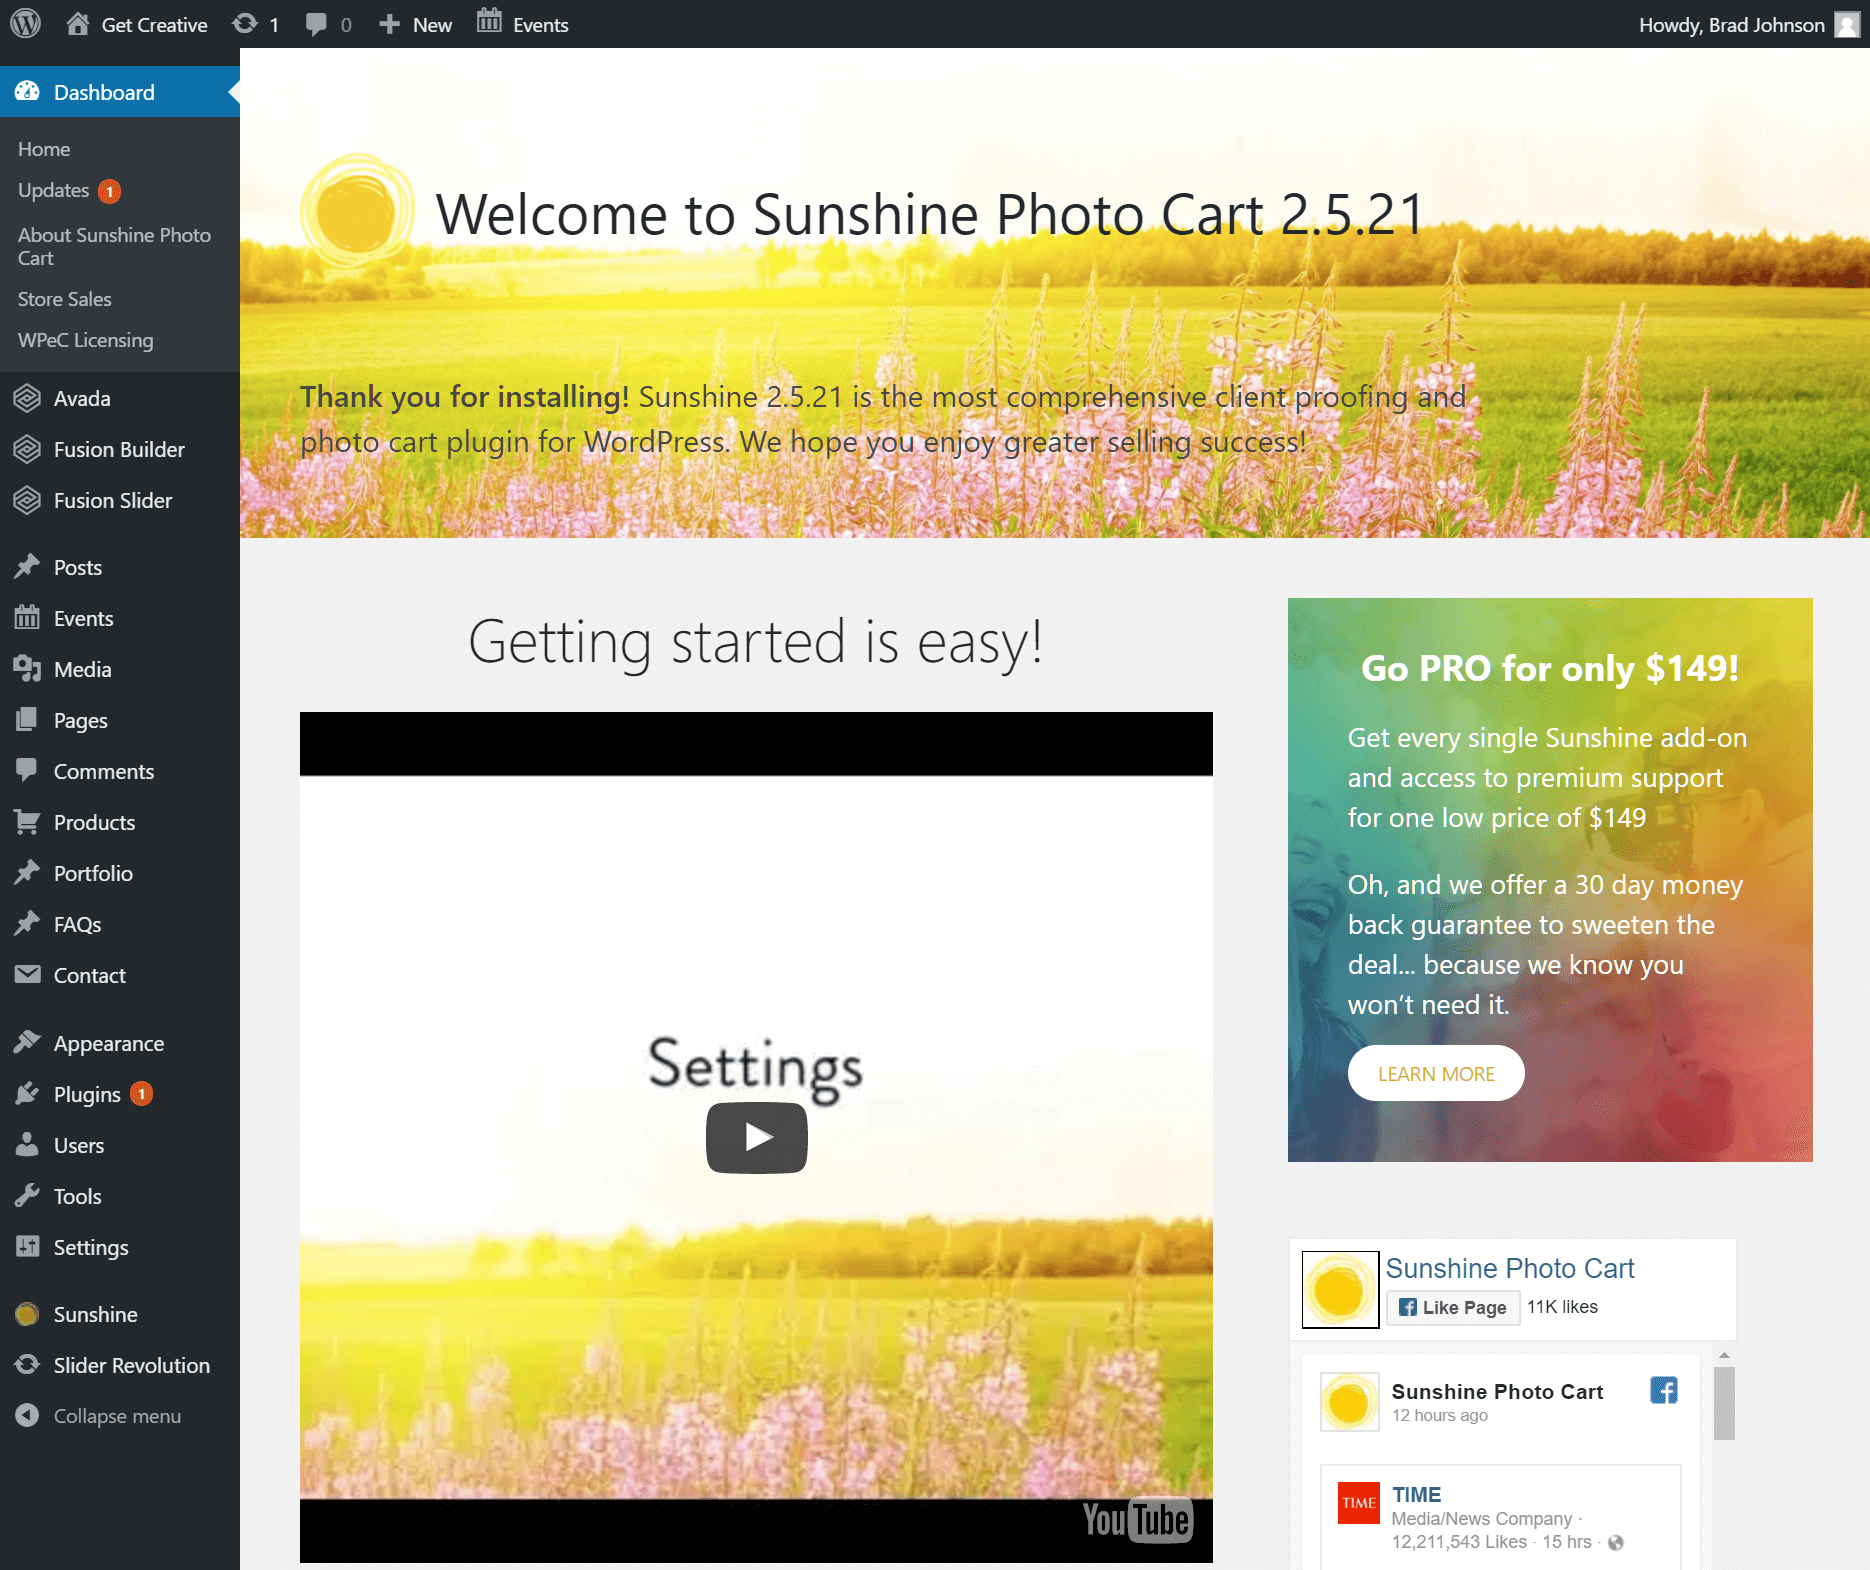Screen dimensions: 1870x1570
Task: Click the Fusion Slider icon
Action: [27, 500]
